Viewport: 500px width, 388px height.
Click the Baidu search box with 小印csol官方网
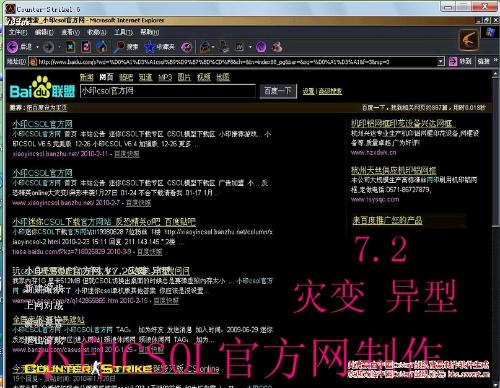pyautogui.click(x=168, y=91)
